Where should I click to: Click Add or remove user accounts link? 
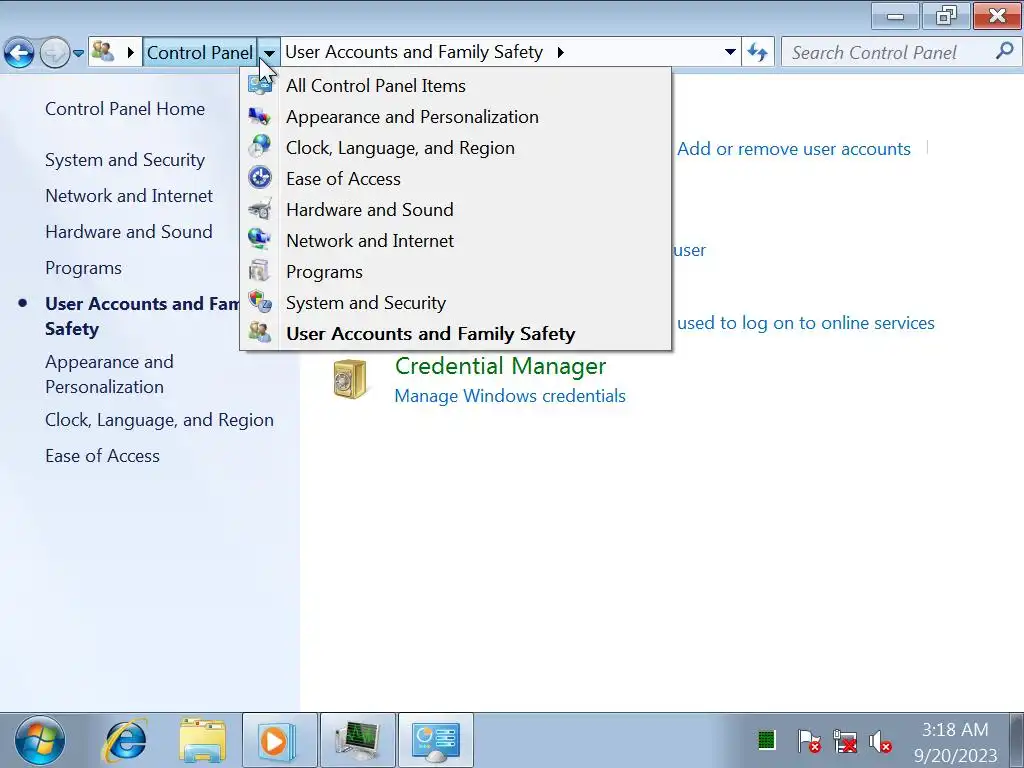(793, 149)
